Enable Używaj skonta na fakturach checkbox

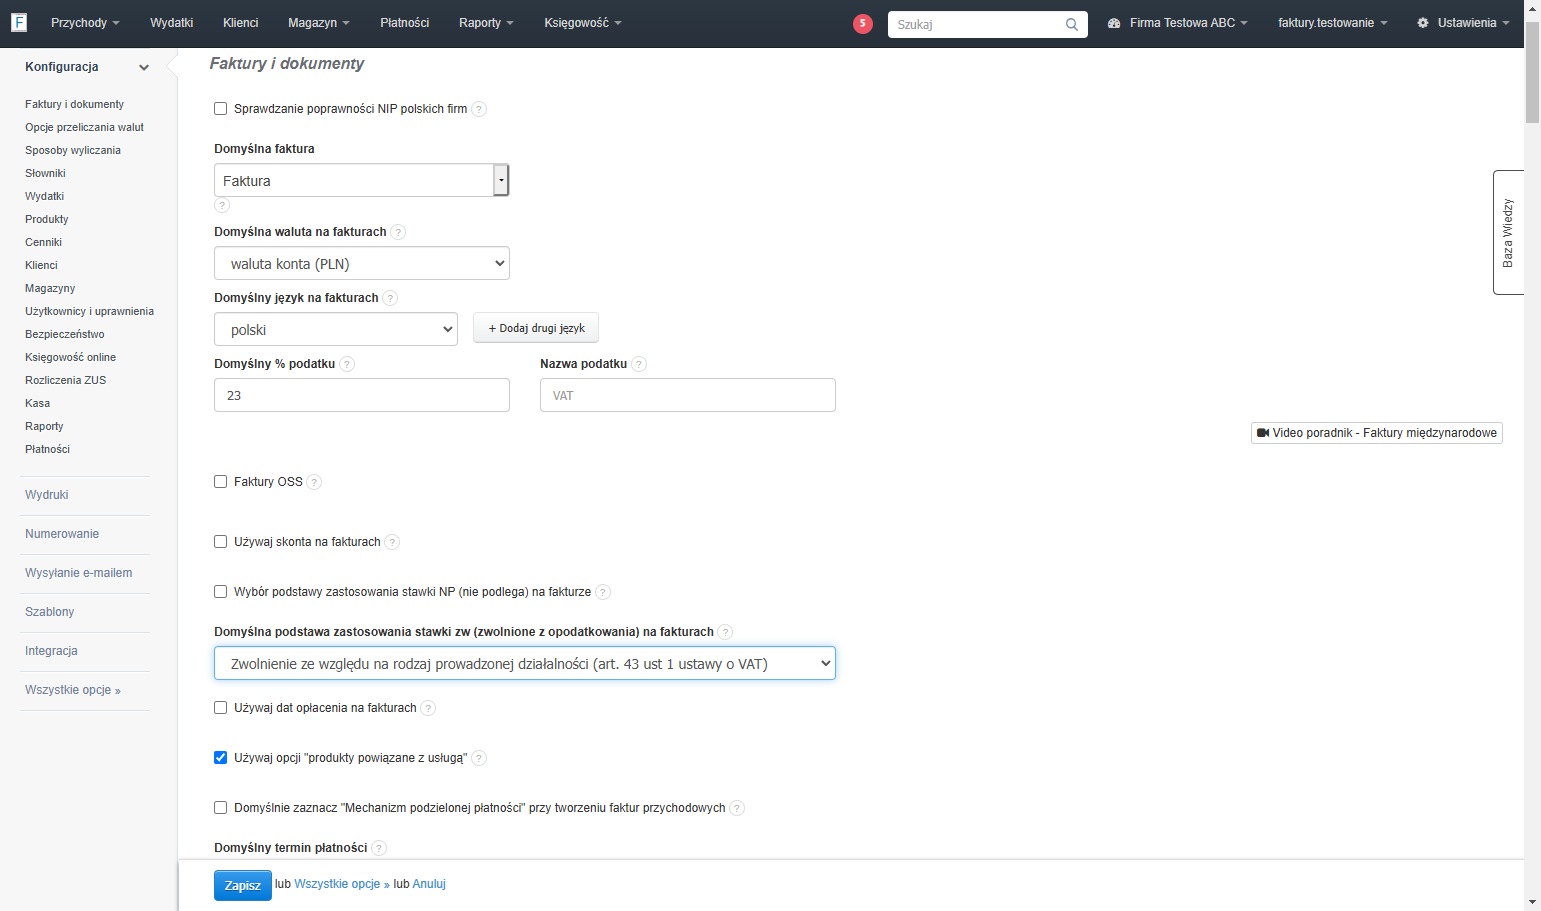pos(221,542)
